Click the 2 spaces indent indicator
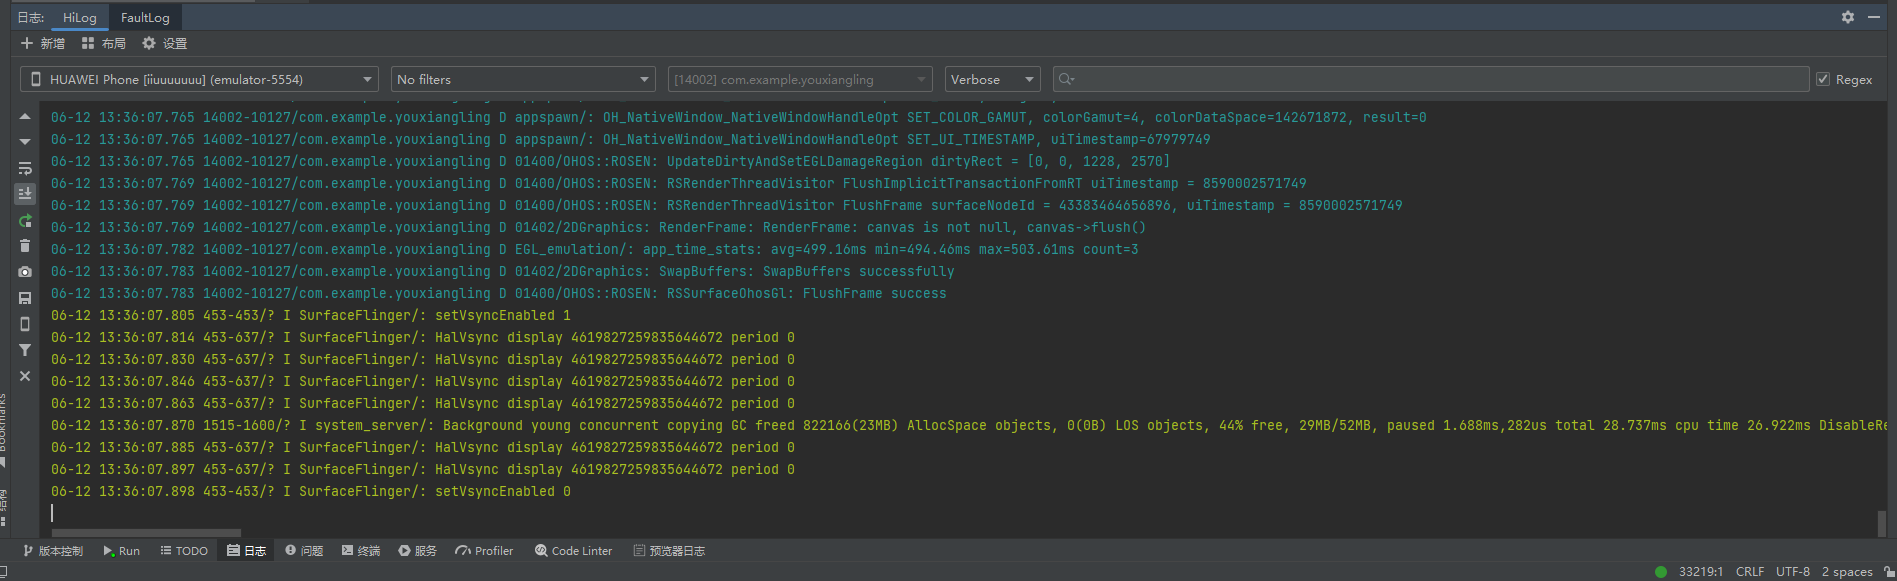The width and height of the screenshot is (1897, 581). click(x=1847, y=572)
